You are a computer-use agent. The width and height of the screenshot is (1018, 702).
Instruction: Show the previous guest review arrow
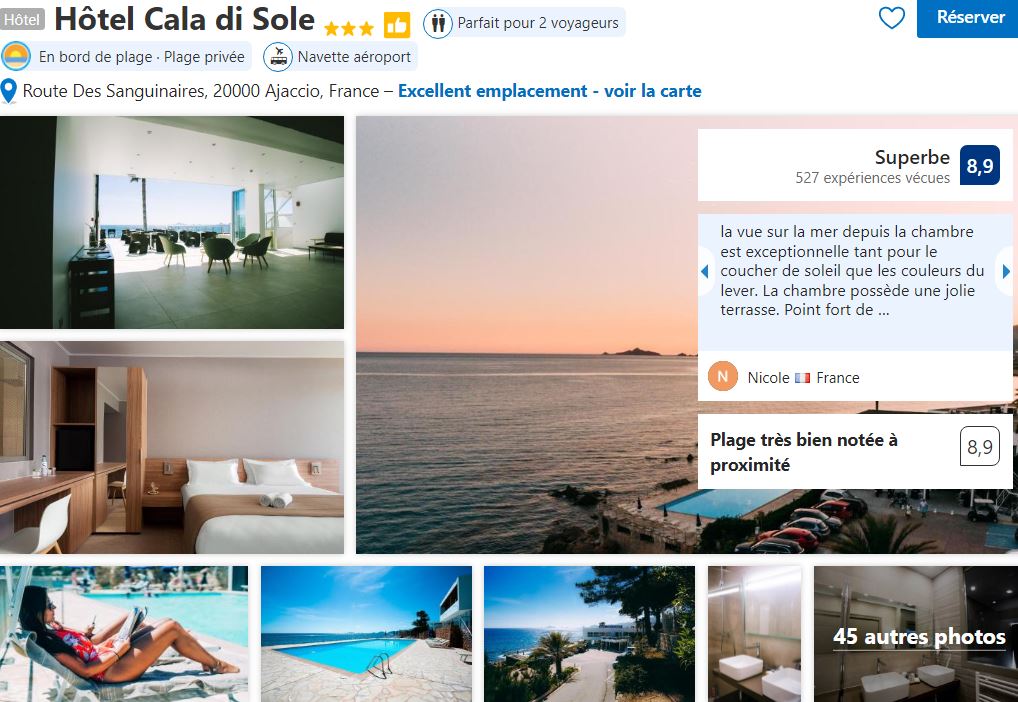pyautogui.click(x=705, y=271)
